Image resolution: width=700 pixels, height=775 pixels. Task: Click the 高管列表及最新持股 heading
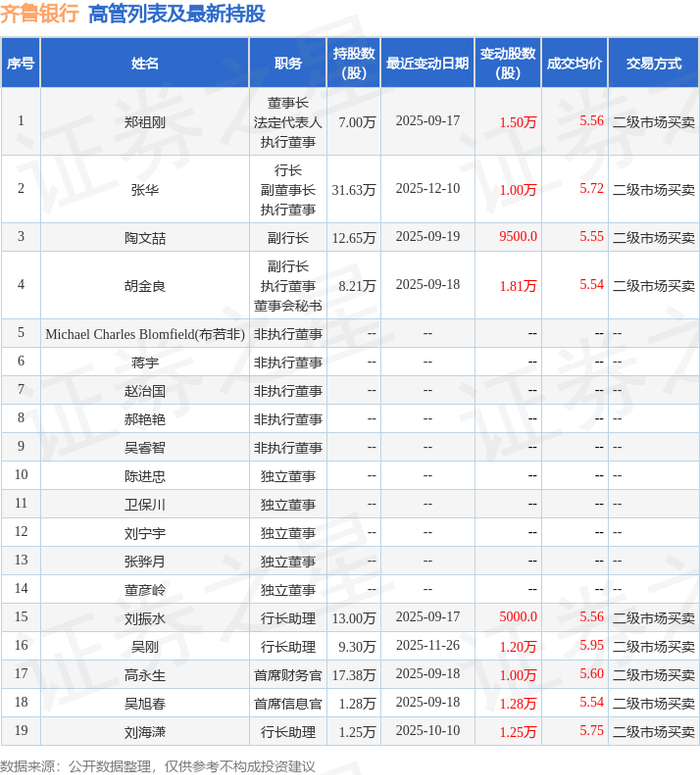point(176,13)
